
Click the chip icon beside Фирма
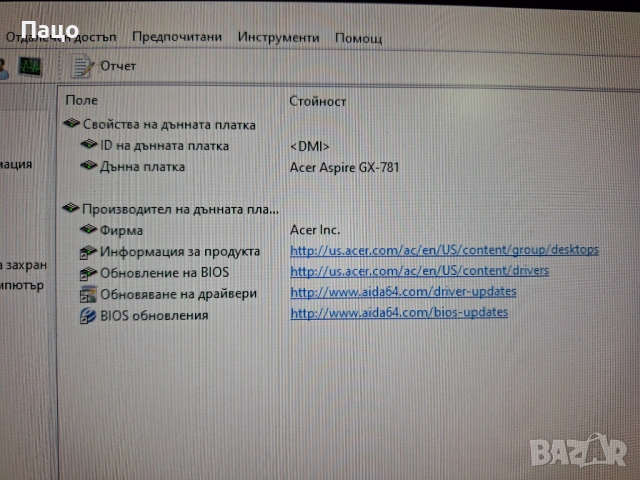point(89,229)
